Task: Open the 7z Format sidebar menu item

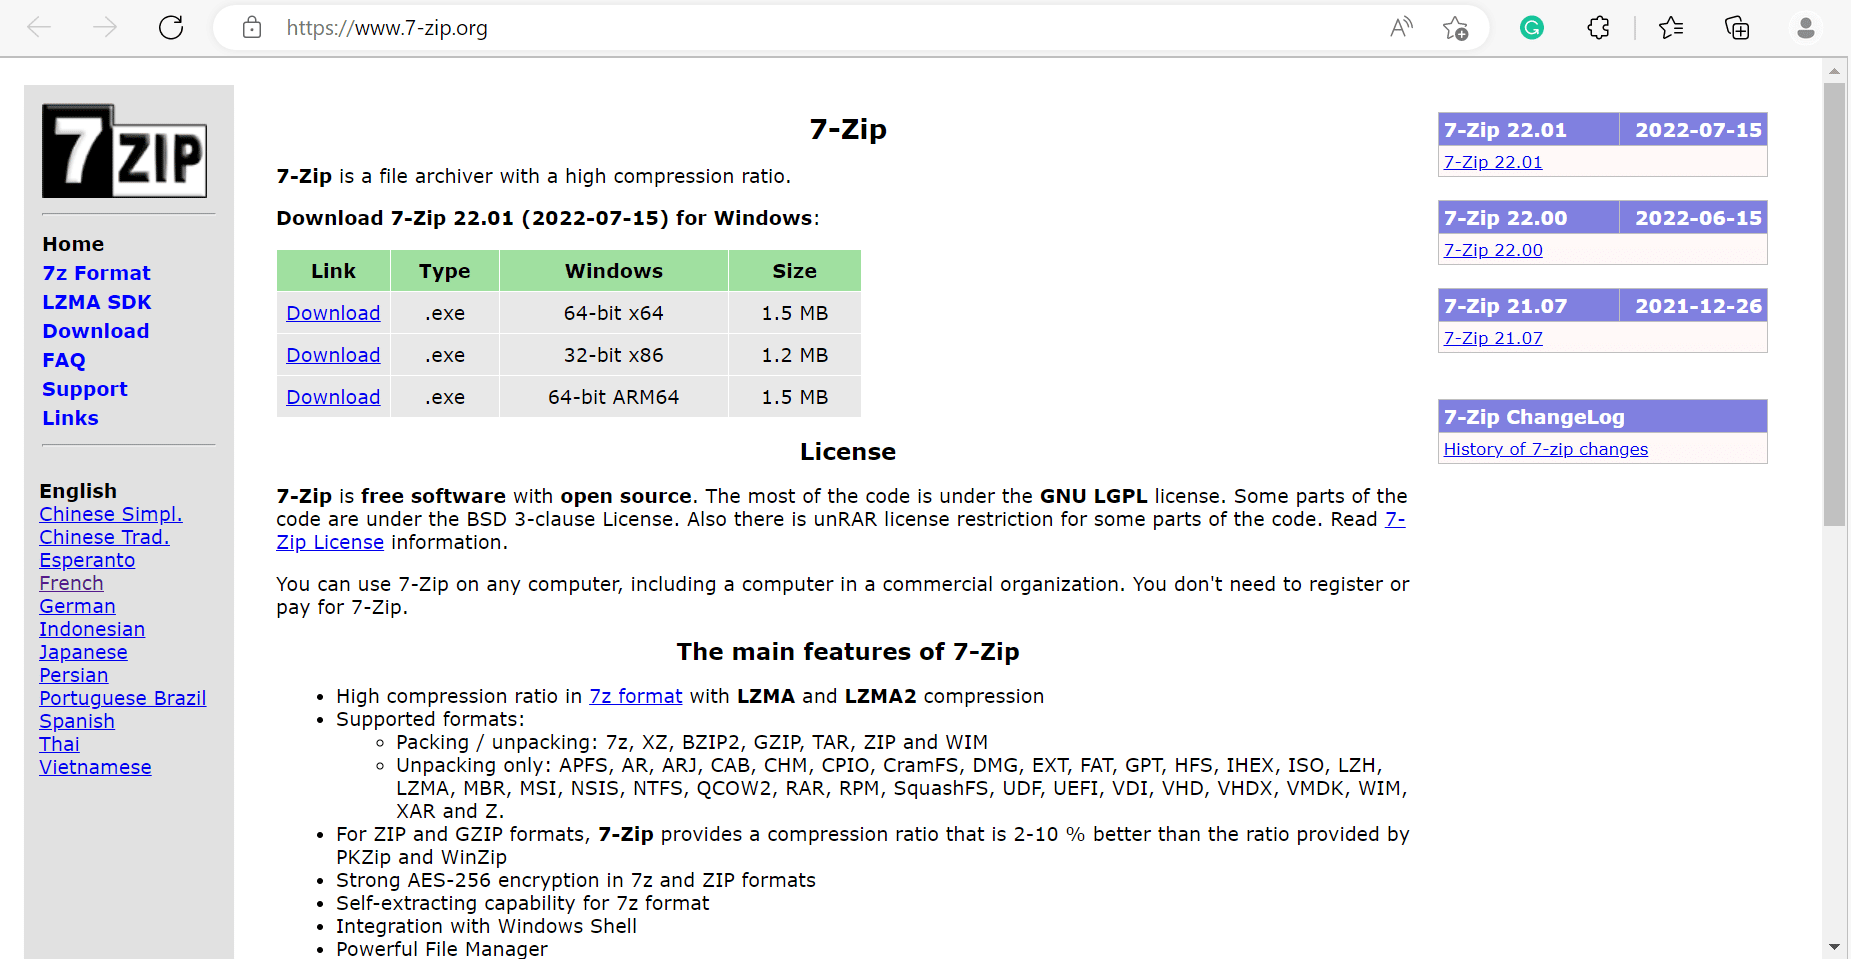Action: [96, 273]
